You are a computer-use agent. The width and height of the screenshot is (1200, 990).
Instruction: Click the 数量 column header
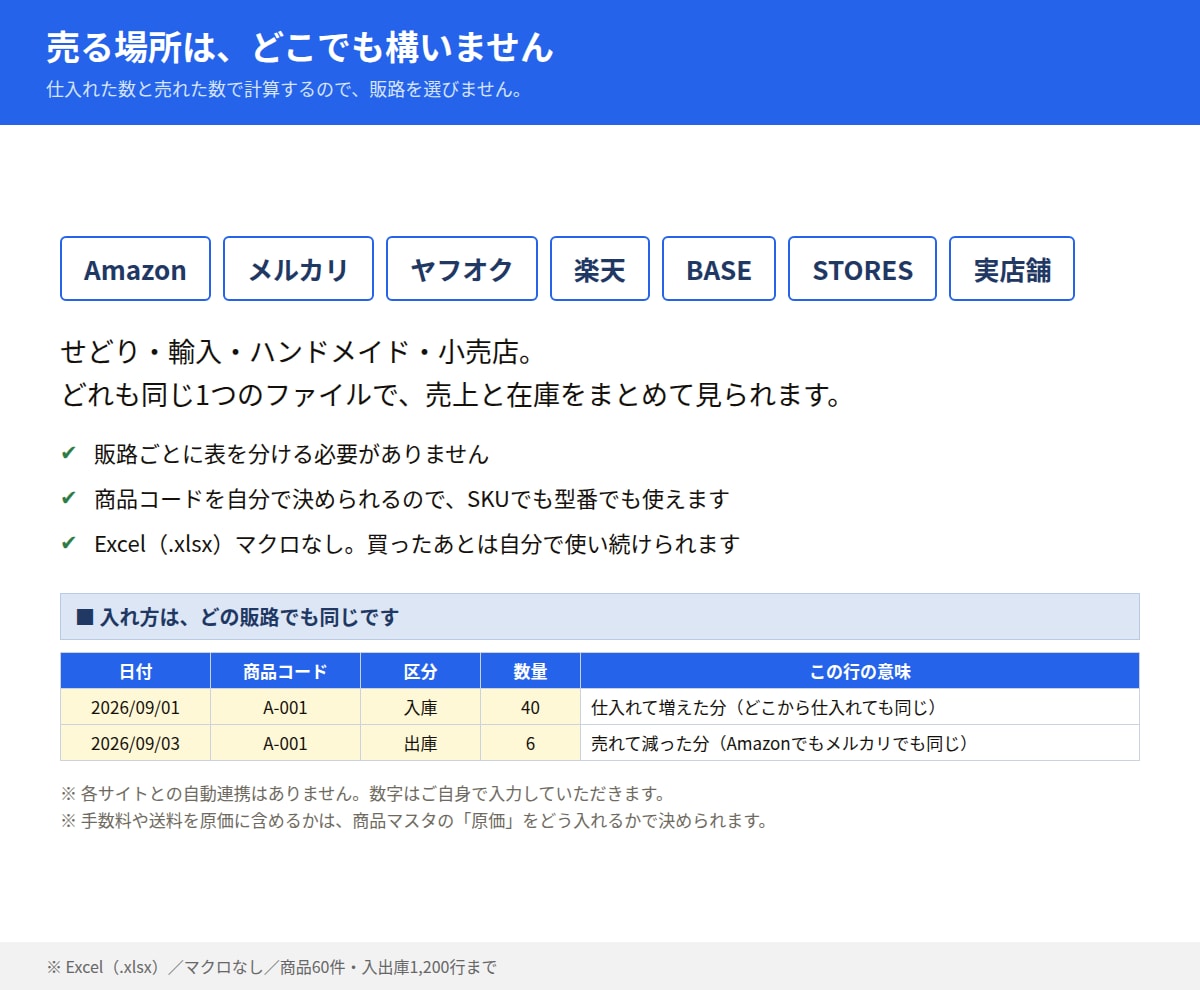click(x=530, y=671)
